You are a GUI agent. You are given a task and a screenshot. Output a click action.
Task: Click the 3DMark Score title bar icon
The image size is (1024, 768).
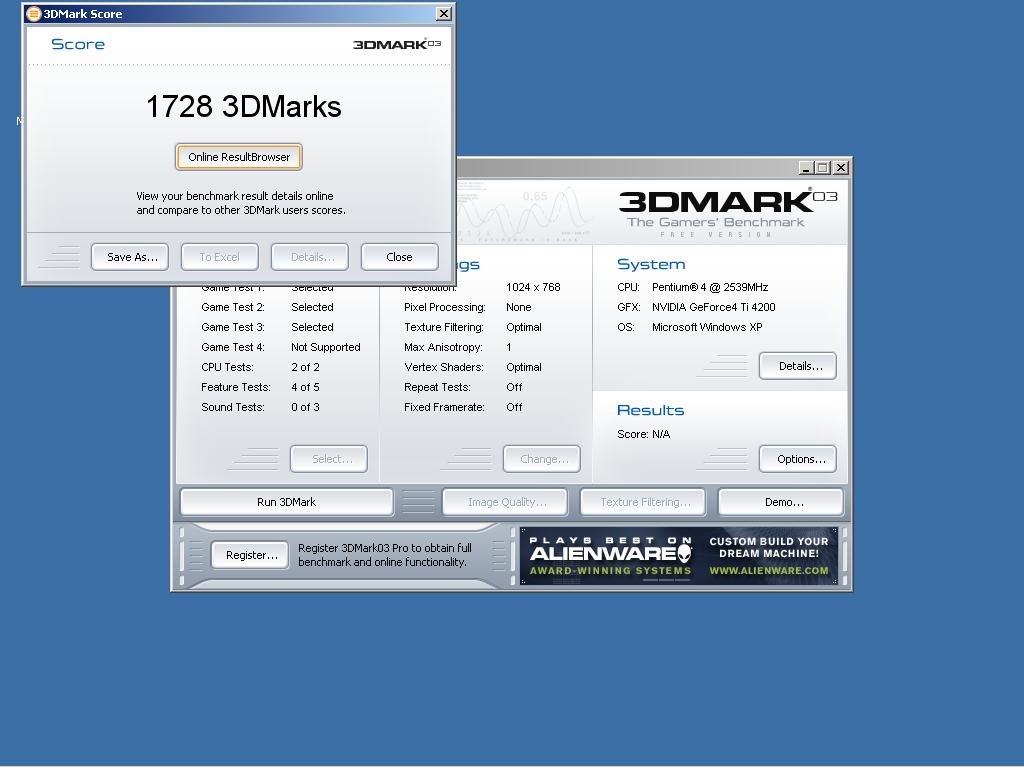[33, 14]
